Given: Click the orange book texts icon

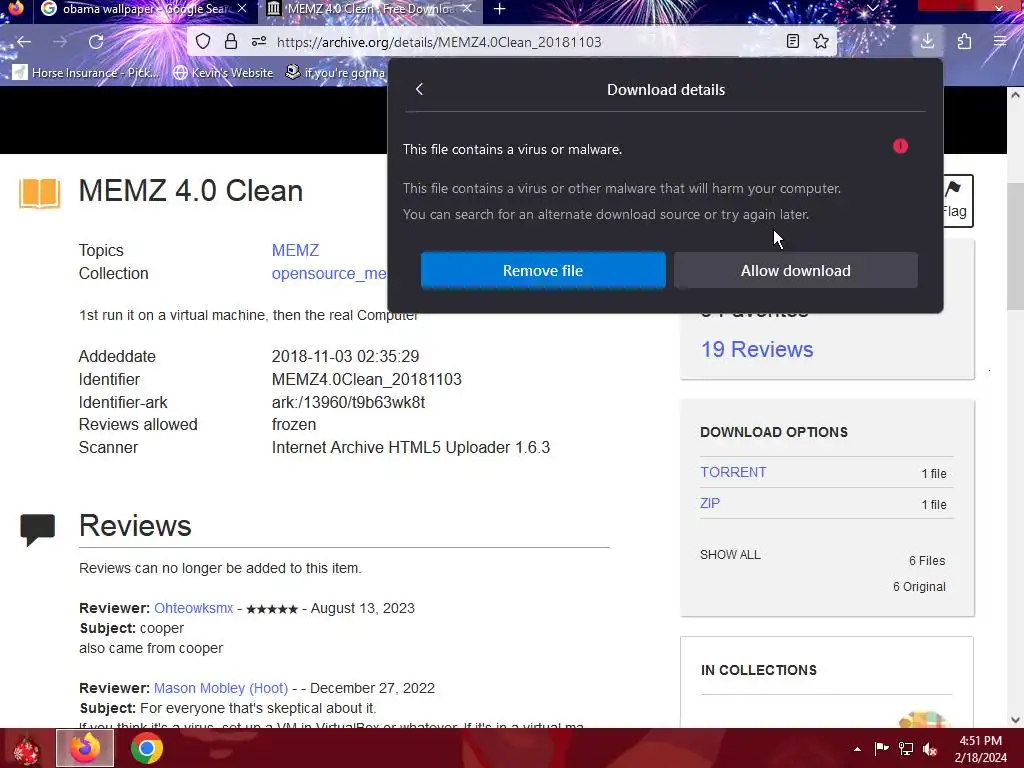Looking at the screenshot, I should click(39, 193).
